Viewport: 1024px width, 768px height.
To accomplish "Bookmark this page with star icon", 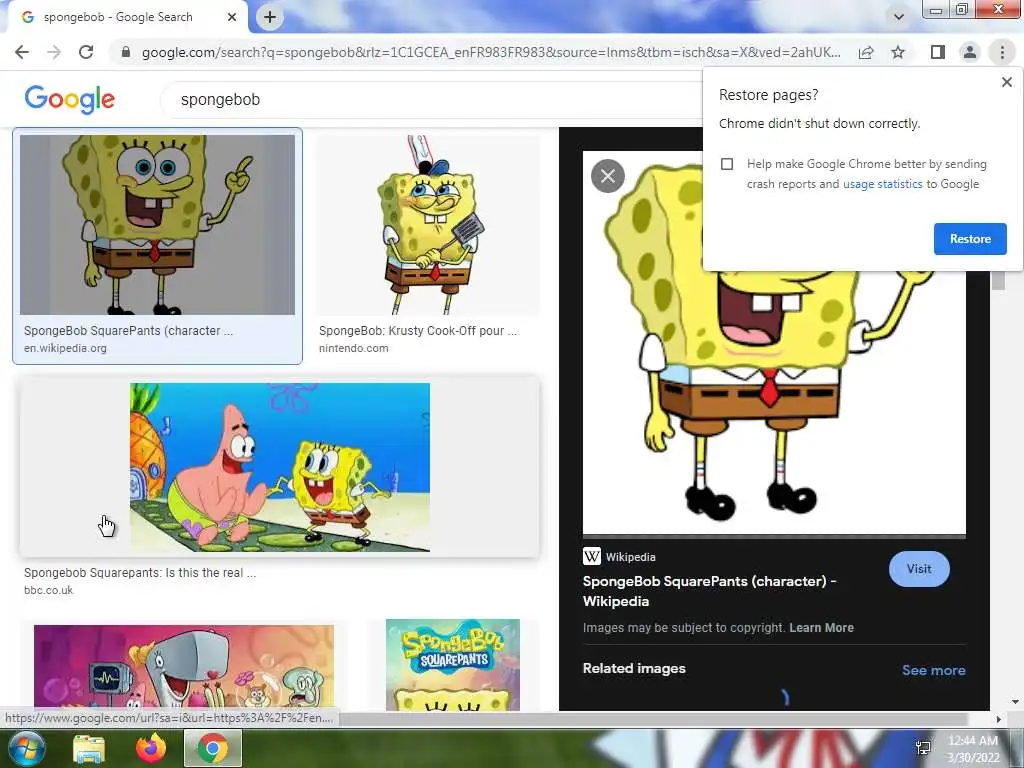I will pos(898,52).
